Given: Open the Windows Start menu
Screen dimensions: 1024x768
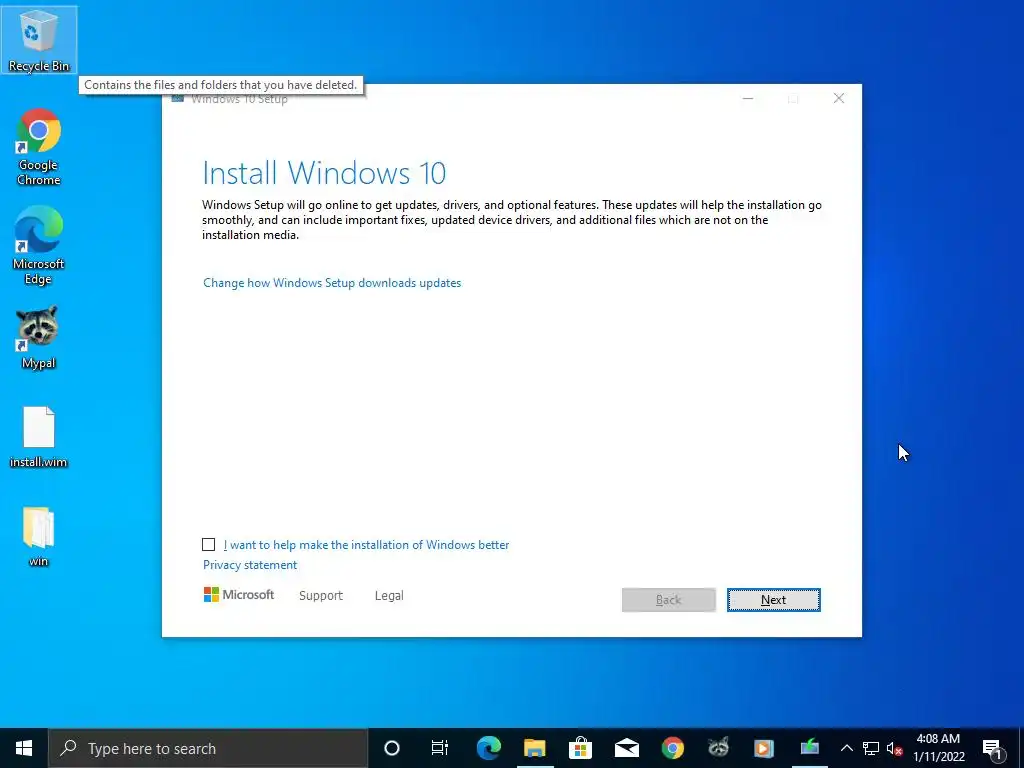Looking at the screenshot, I should pos(24,748).
